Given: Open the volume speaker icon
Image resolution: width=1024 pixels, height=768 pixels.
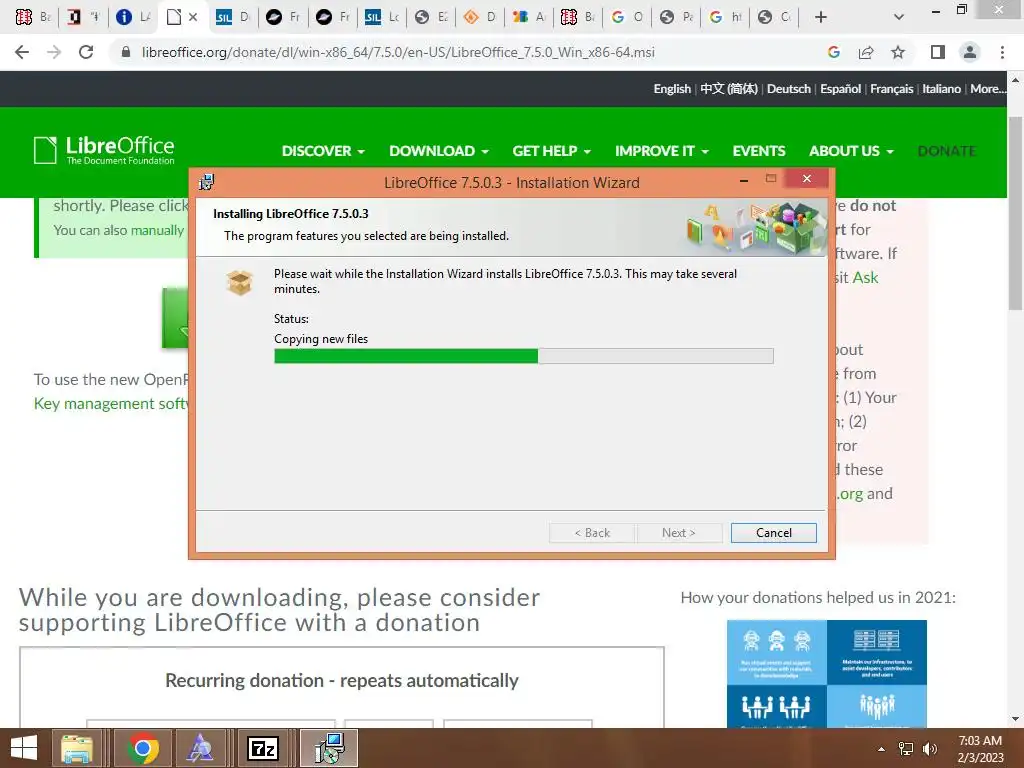Looking at the screenshot, I should [929, 749].
